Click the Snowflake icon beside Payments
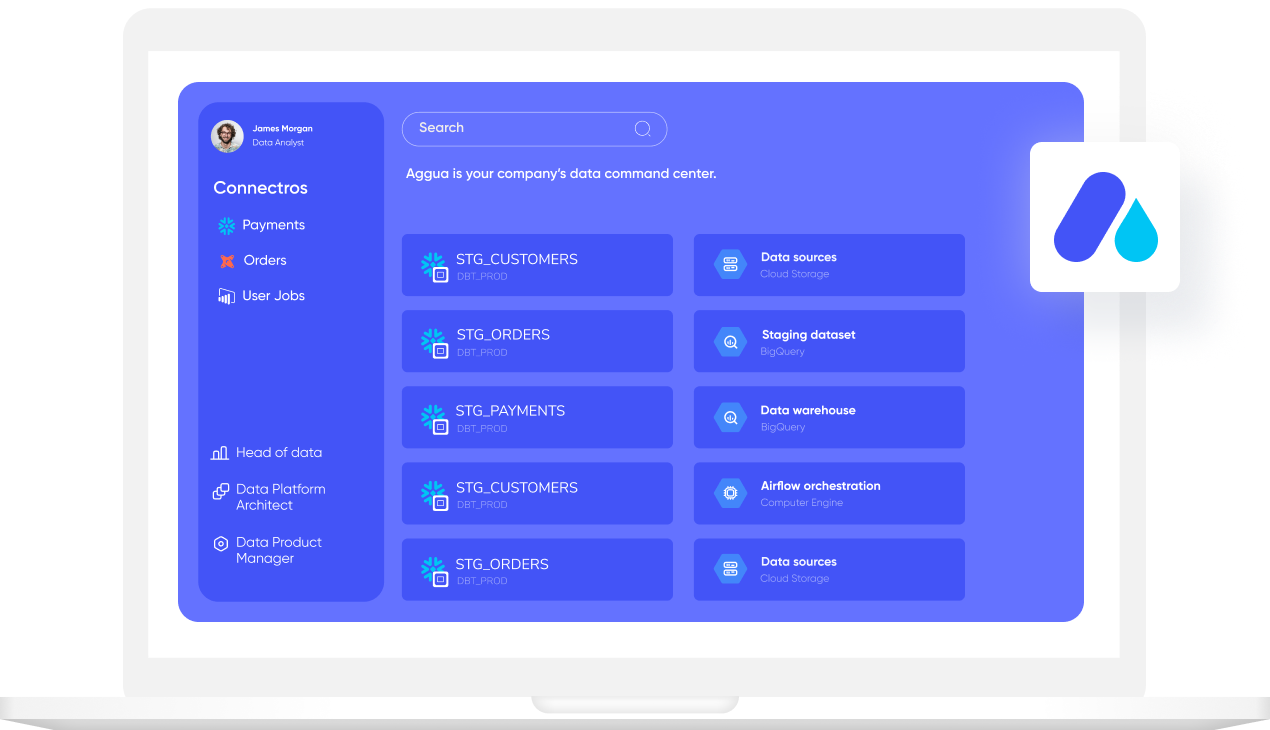1270x730 pixels. (227, 226)
